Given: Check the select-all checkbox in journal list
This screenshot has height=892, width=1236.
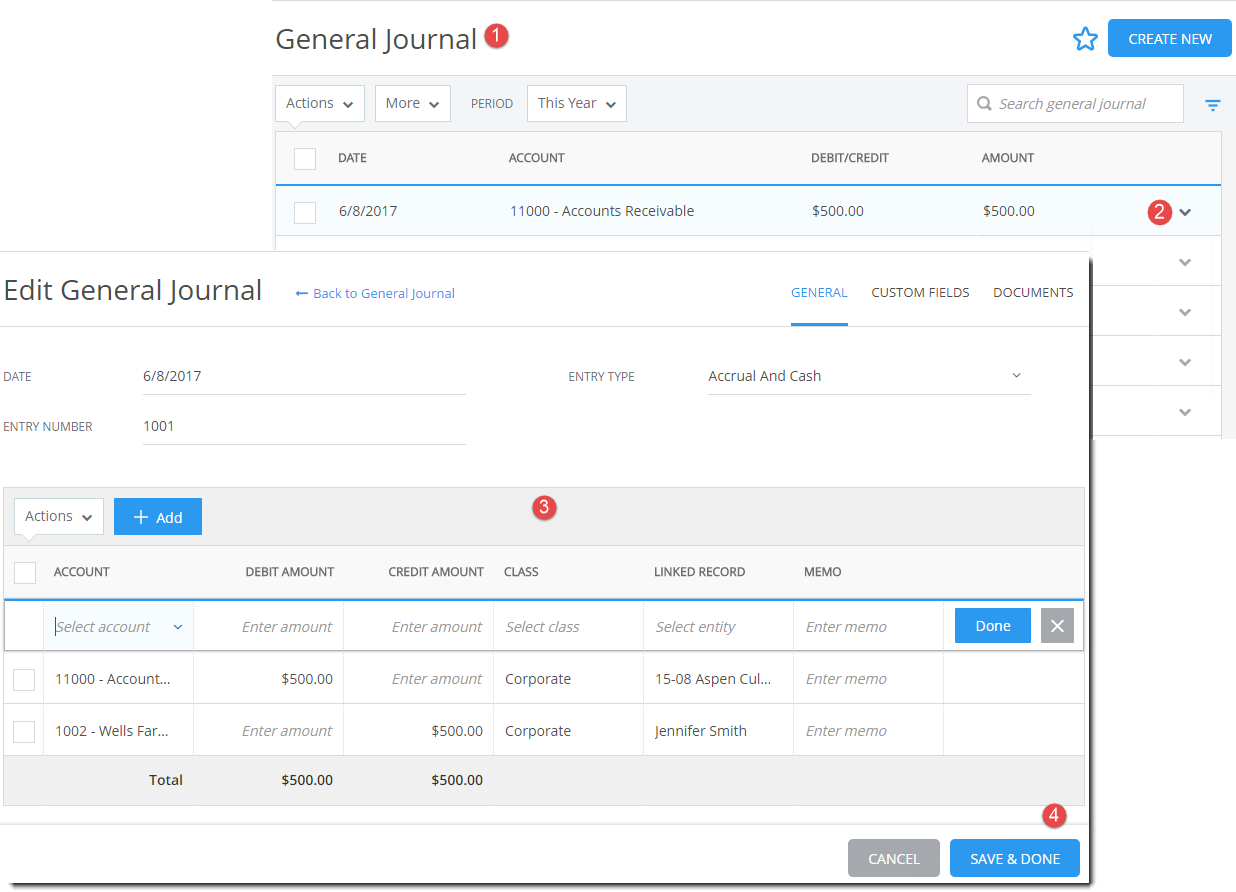Looking at the screenshot, I should (x=304, y=158).
